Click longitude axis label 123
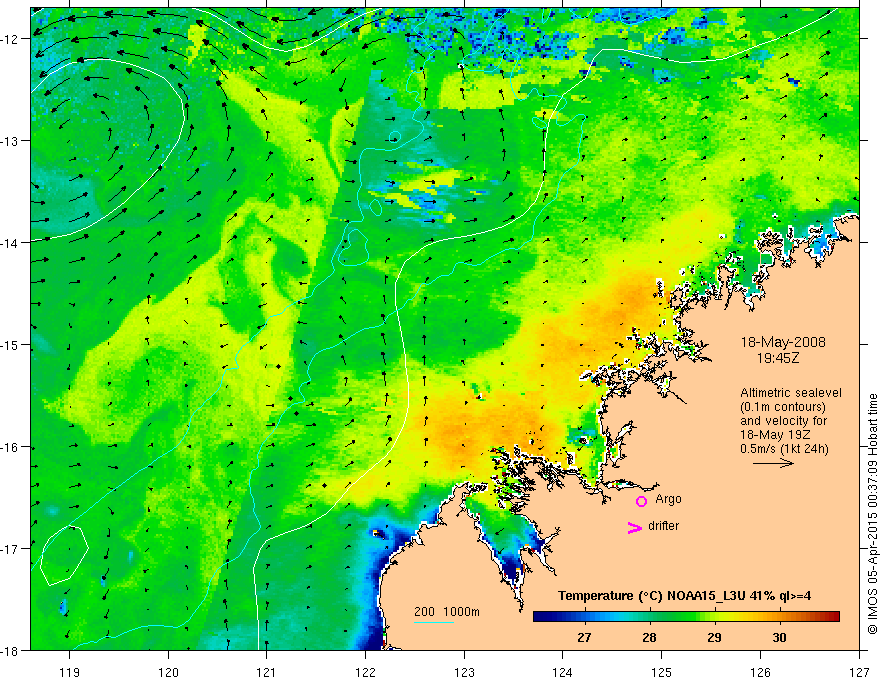This screenshot has width=880, height=680. (464, 672)
